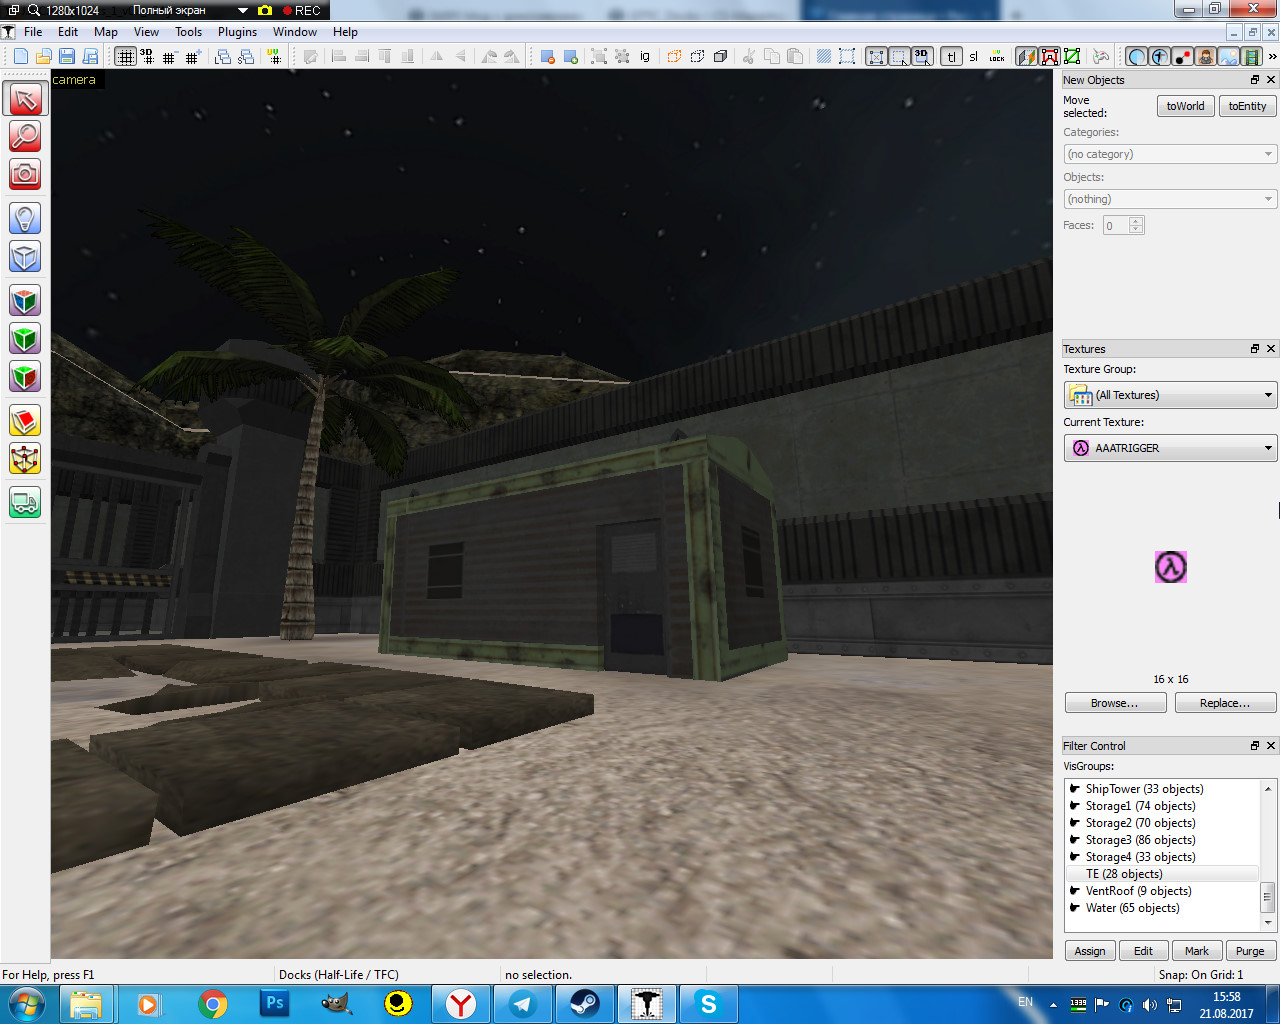1280x1024 pixels.
Task: Toggle the 3D grid display
Action: (x=147, y=56)
